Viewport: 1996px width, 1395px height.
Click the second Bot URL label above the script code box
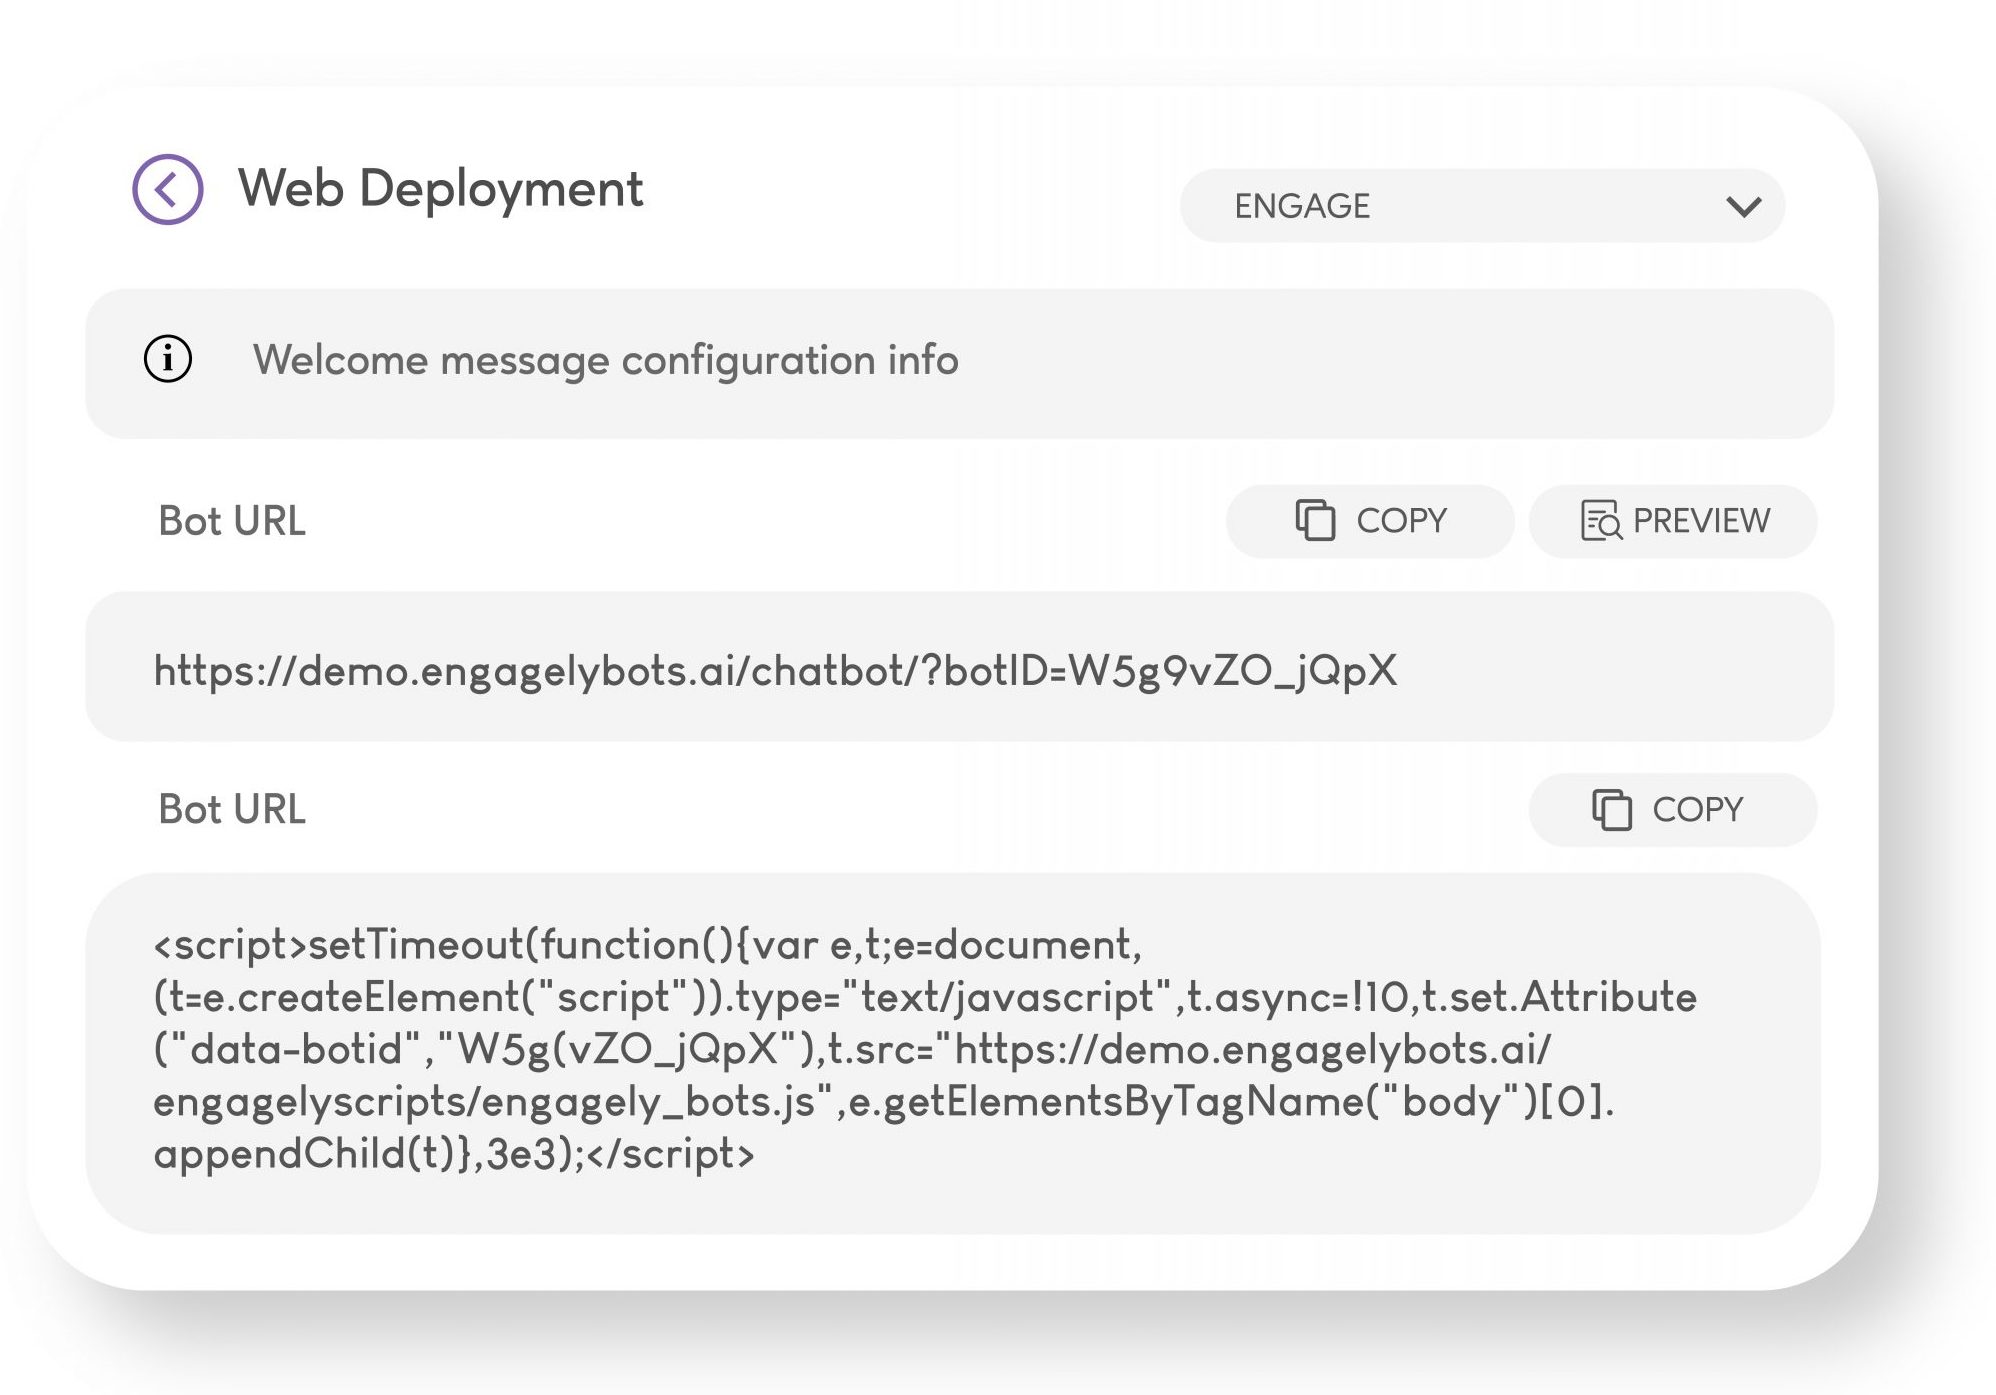(232, 809)
